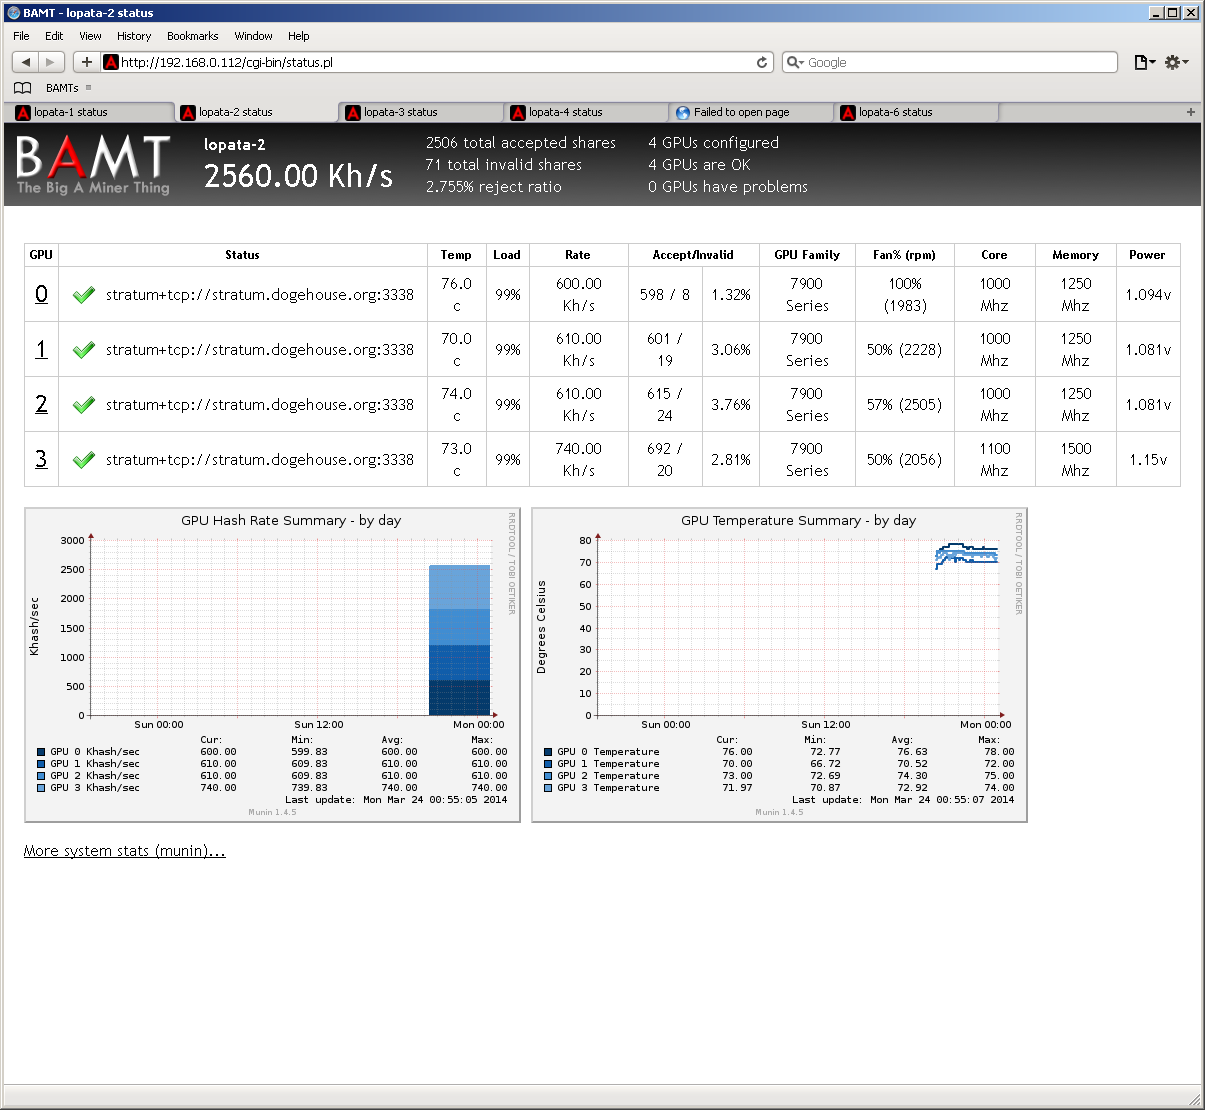Screen dimensions: 1205x1110
Task: Switch to the lopata-3 status tab
Action: coord(420,112)
